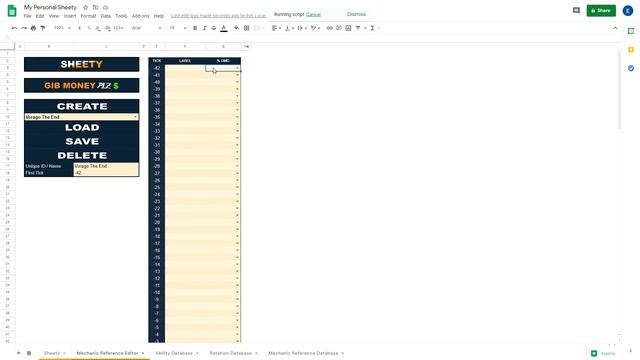Open horizontal align options

coord(275,28)
